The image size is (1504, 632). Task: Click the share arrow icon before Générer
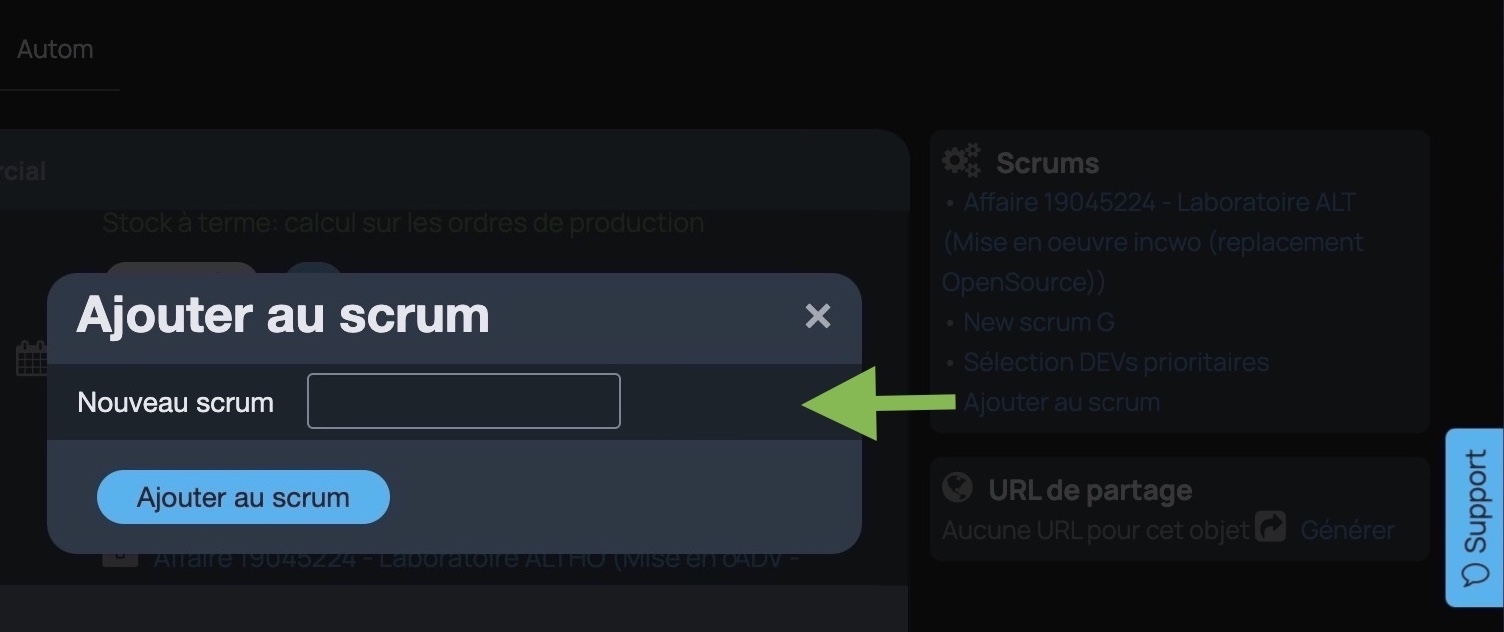coord(1271,527)
